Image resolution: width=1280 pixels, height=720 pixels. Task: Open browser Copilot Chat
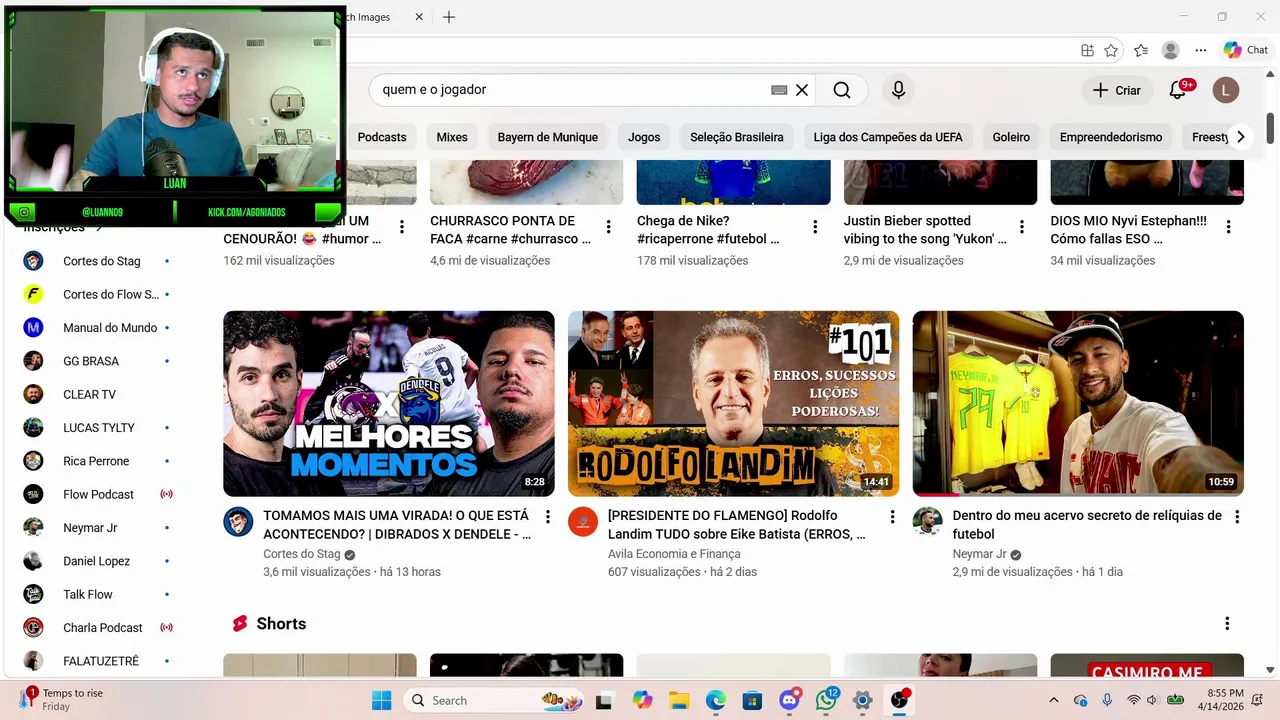coord(1246,50)
